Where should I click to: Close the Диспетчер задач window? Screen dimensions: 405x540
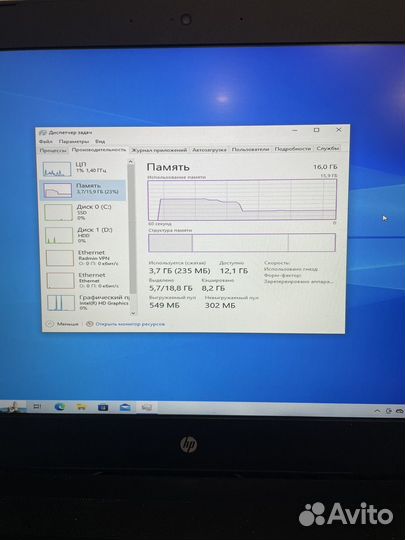(x=339, y=130)
